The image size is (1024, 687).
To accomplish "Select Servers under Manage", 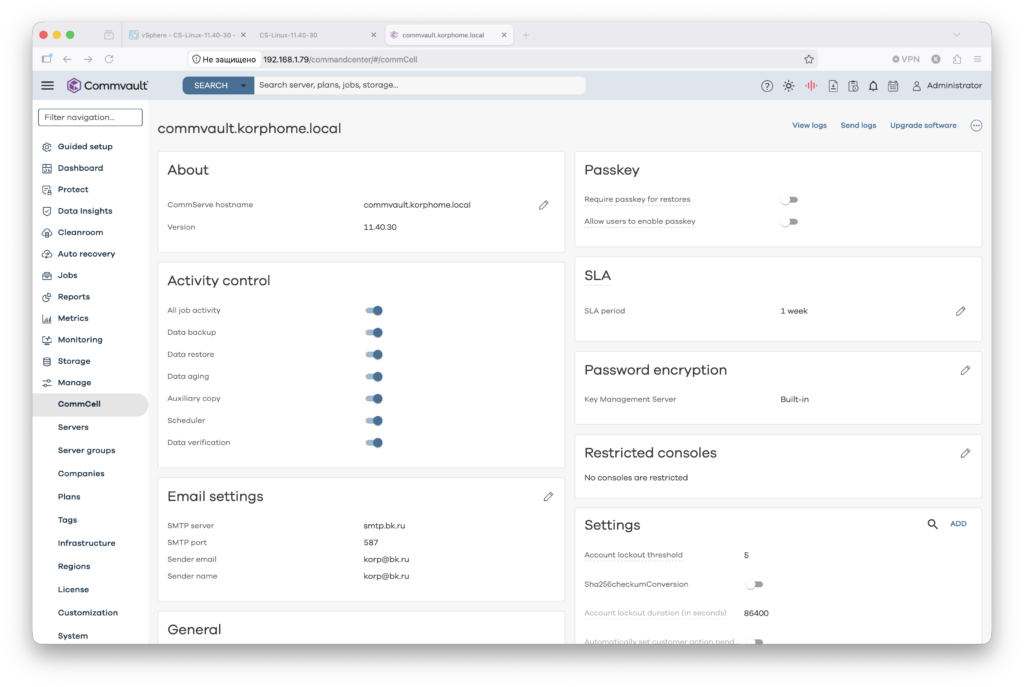I will point(72,428).
